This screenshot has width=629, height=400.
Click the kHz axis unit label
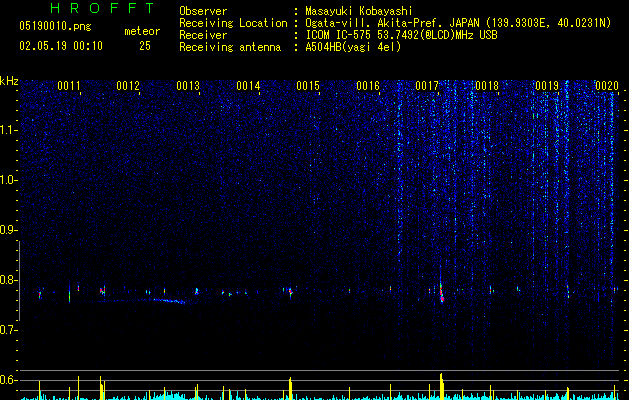(9, 81)
